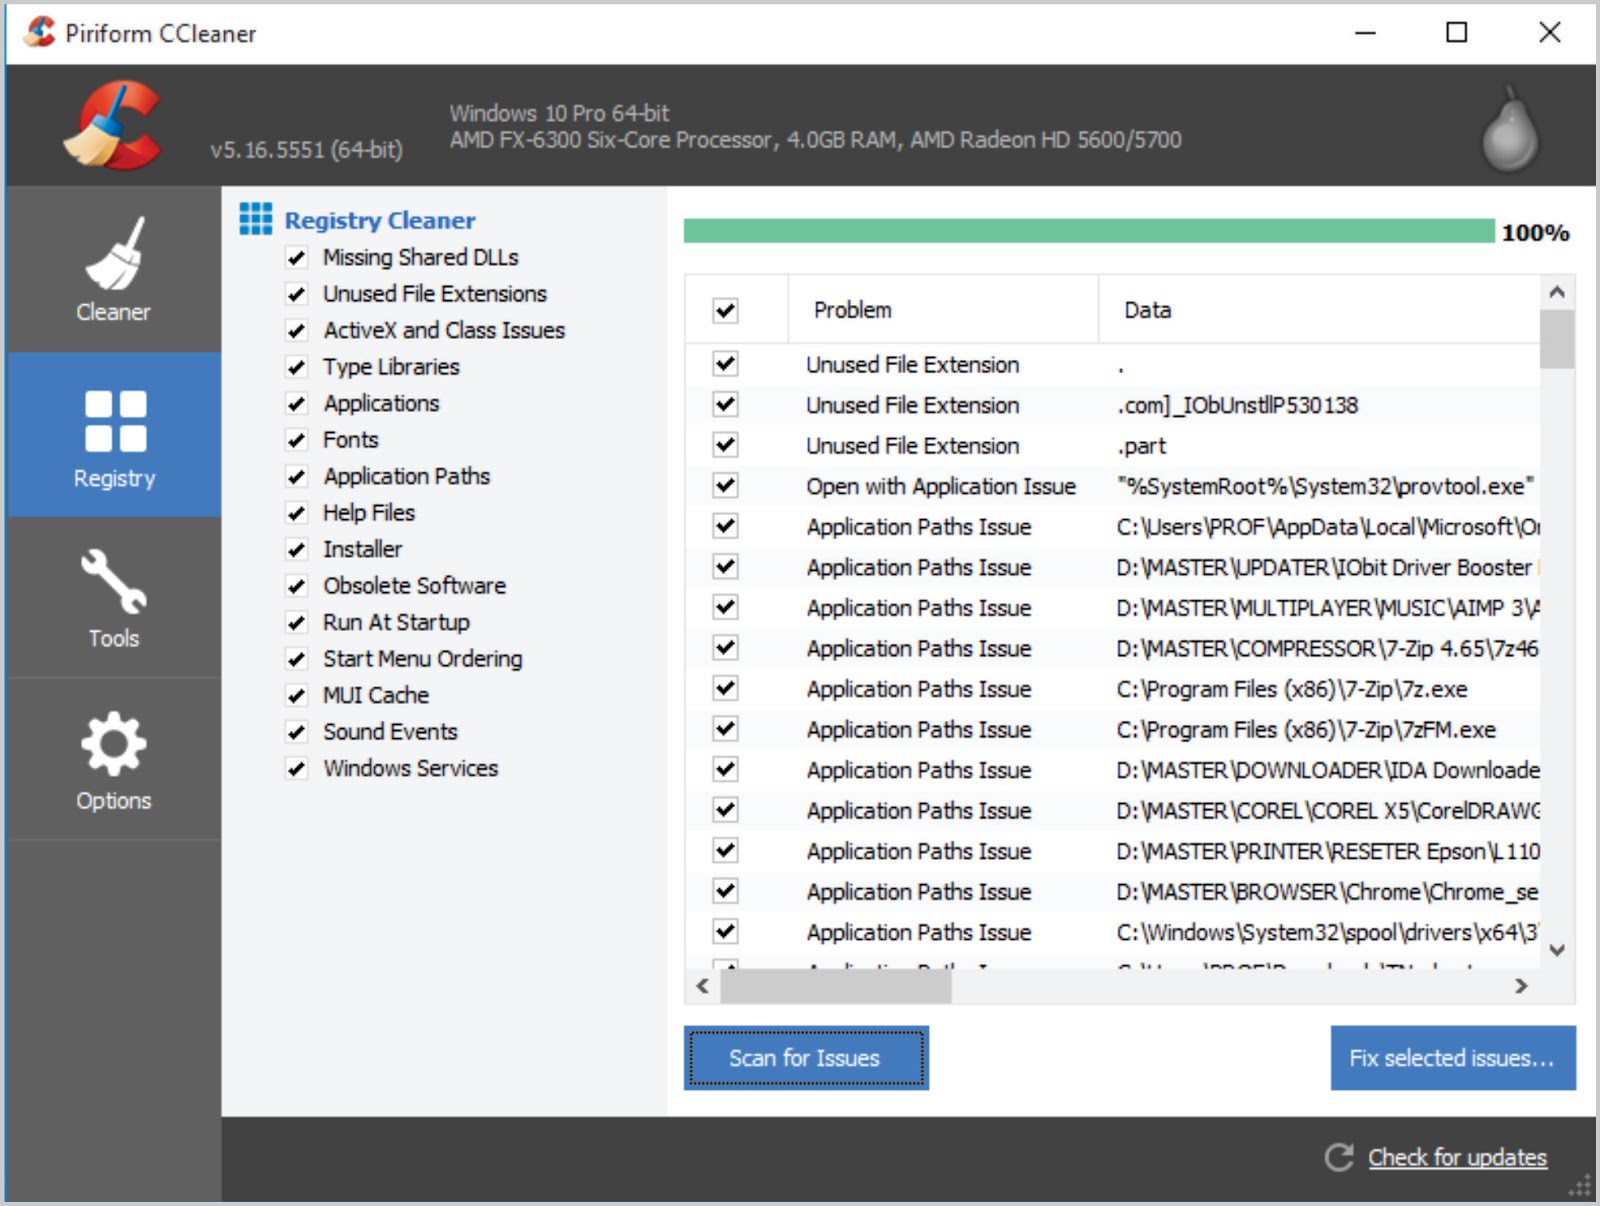1600x1206 pixels.
Task: Open the Tools wrench icon
Action: pos(113,581)
